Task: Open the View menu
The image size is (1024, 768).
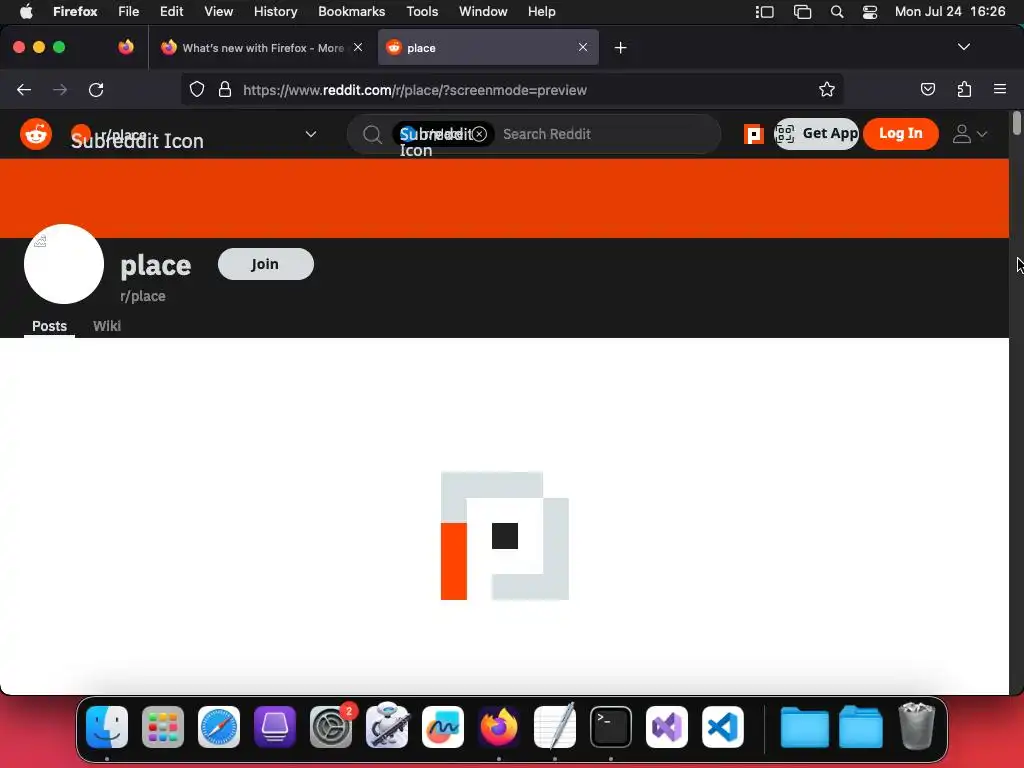Action: (218, 11)
